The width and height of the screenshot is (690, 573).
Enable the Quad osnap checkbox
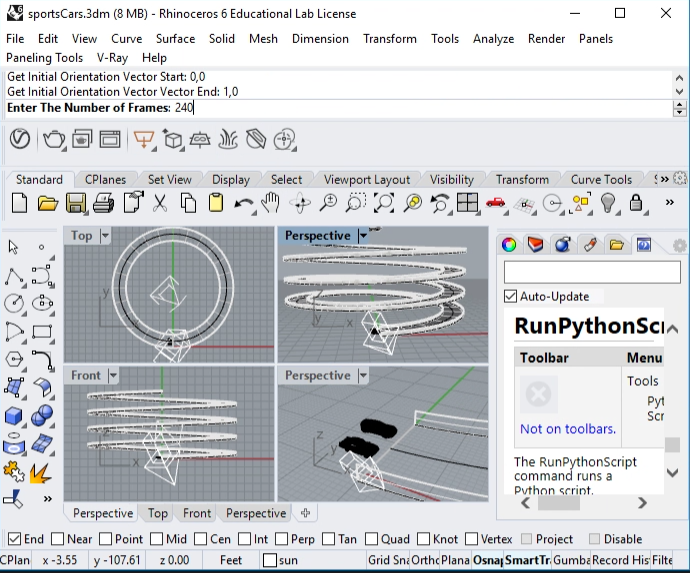[371, 539]
